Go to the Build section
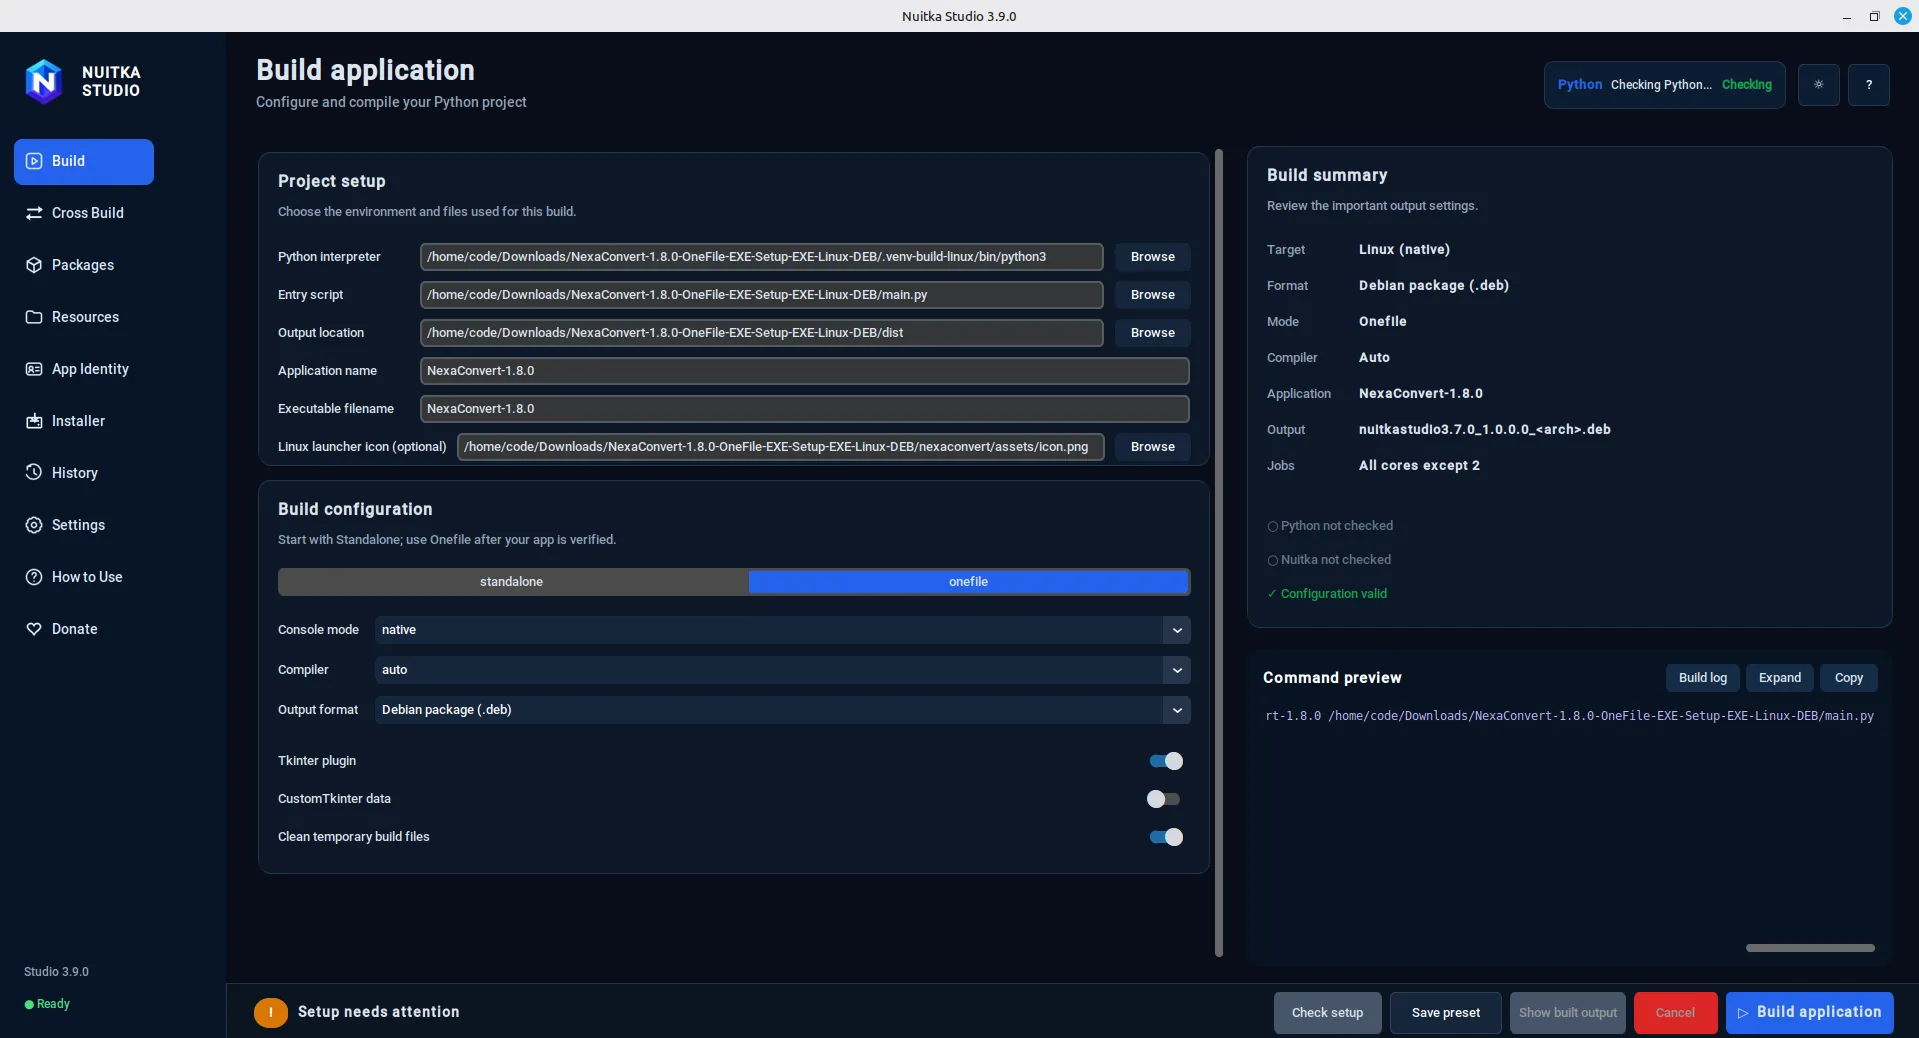 (x=84, y=162)
